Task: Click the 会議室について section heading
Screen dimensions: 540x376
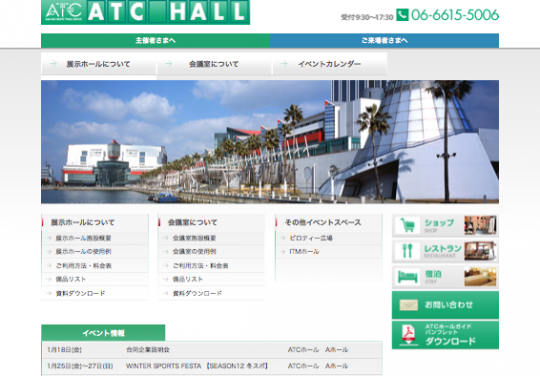Action: (x=193, y=222)
